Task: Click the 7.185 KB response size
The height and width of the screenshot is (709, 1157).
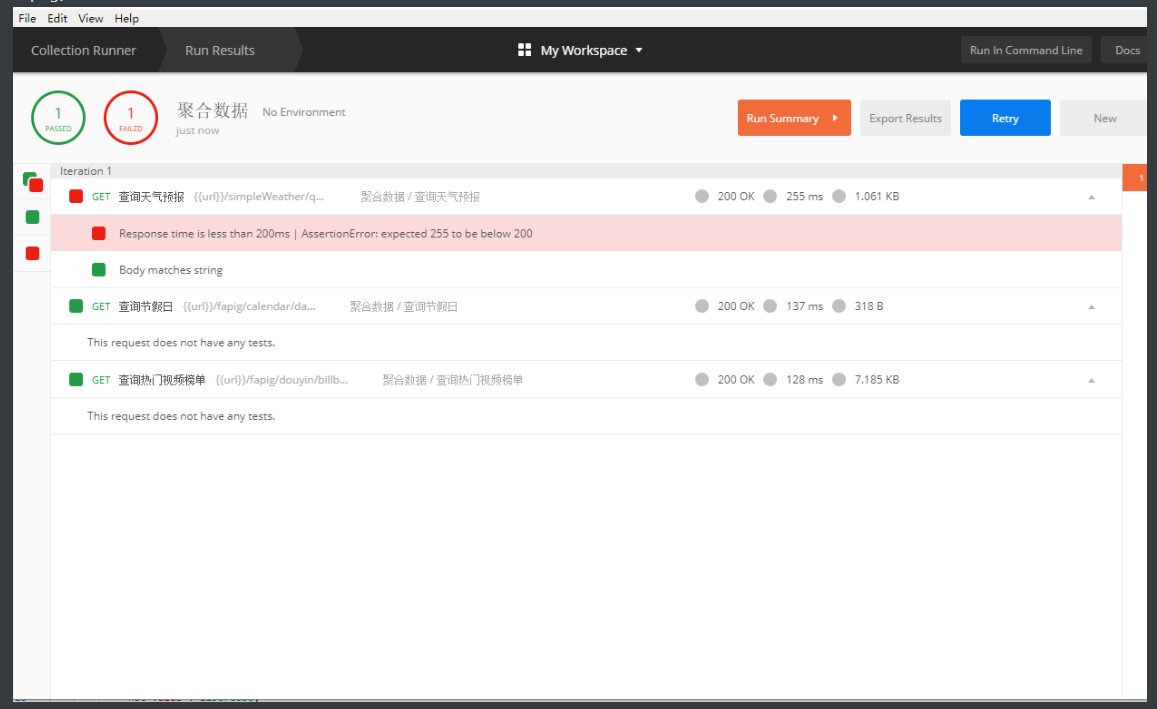Action: click(x=877, y=379)
